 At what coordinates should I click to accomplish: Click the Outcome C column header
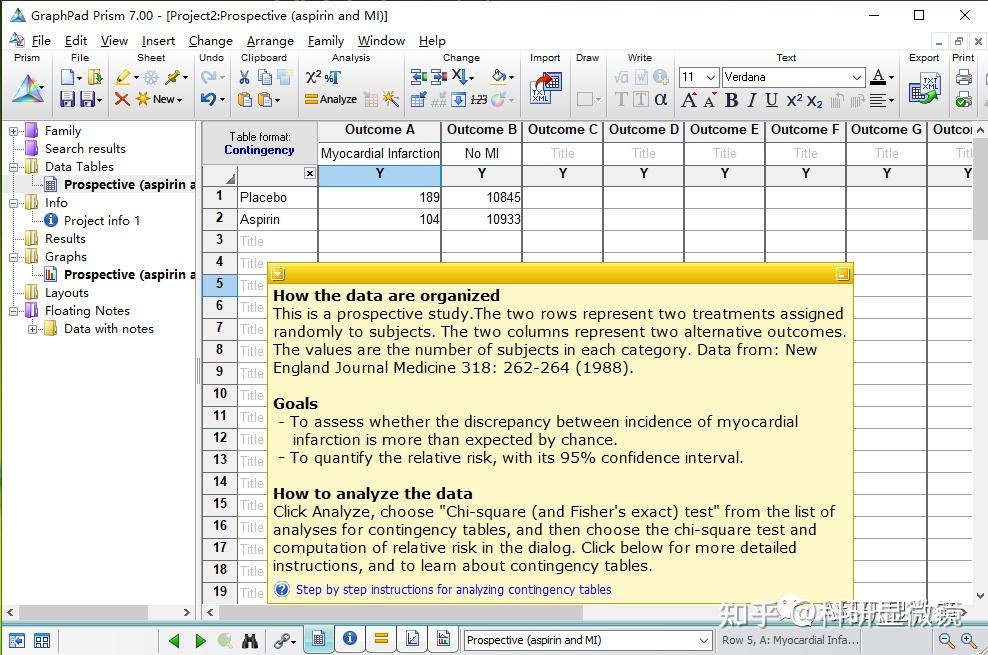562,130
